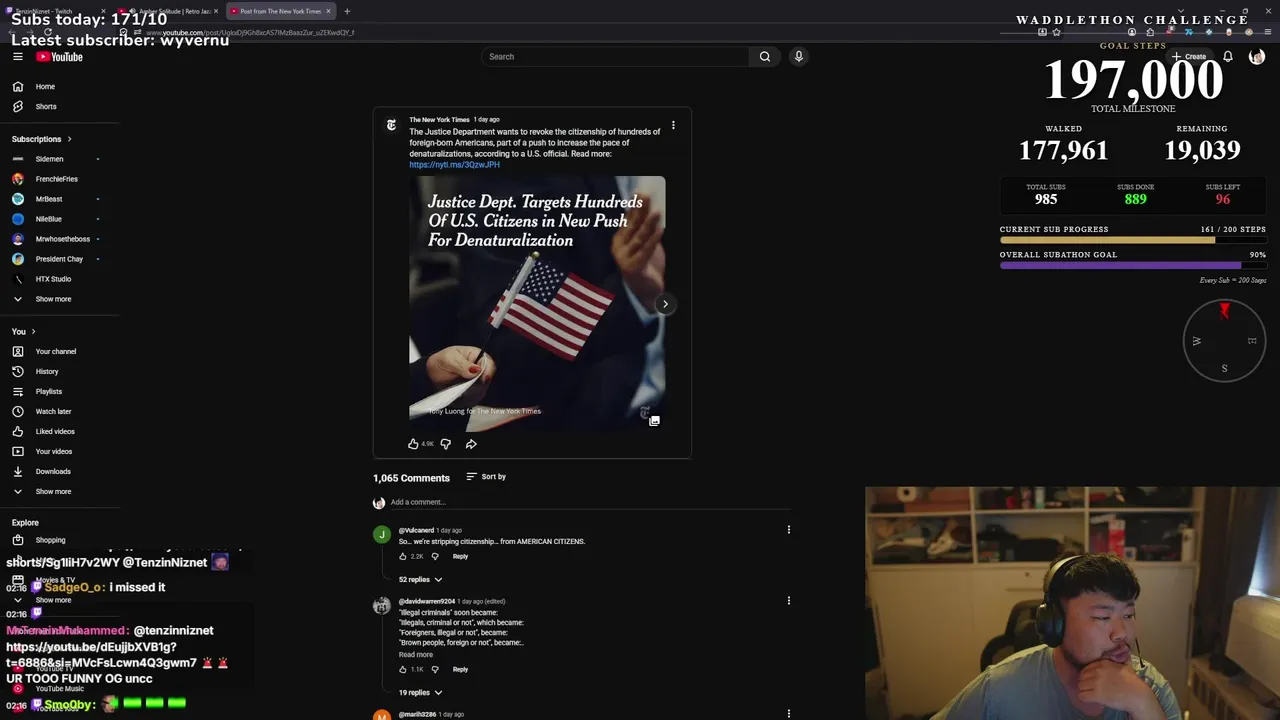
Task: Dislike the New York Times post
Action: [446, 444]
